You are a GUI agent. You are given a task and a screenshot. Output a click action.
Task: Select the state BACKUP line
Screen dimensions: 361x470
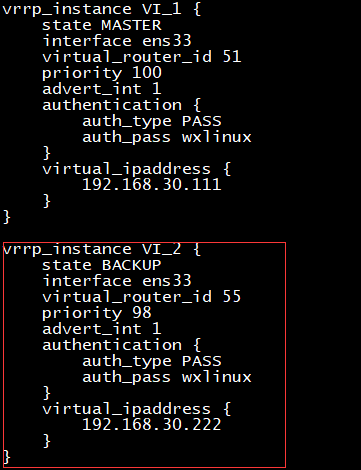(x=102, y=265)
